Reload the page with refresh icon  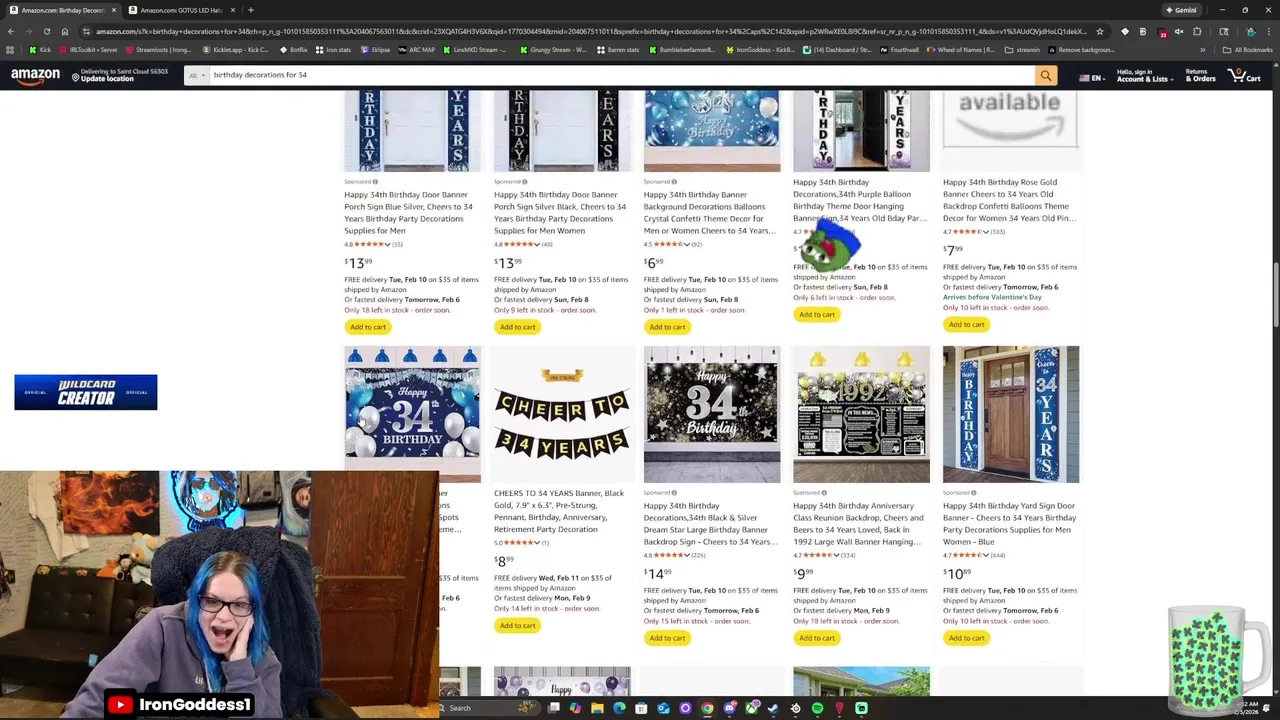pos(47,31)
